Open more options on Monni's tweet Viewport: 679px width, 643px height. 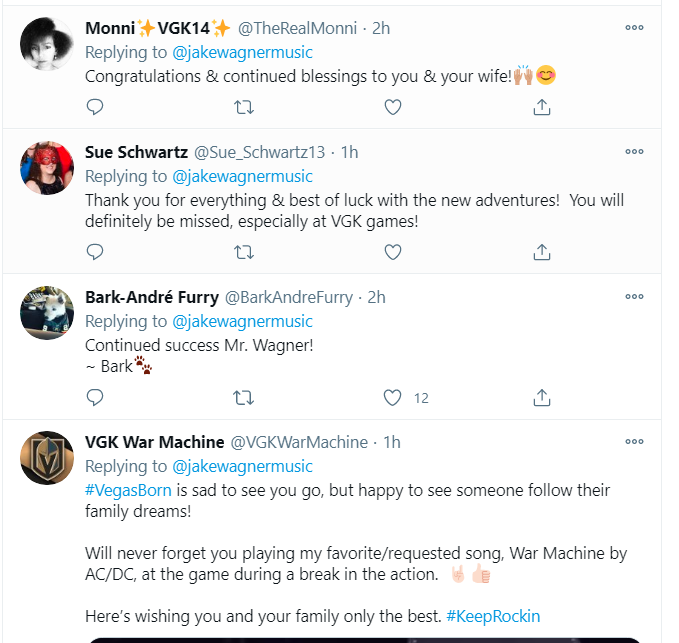coord(634,28)
